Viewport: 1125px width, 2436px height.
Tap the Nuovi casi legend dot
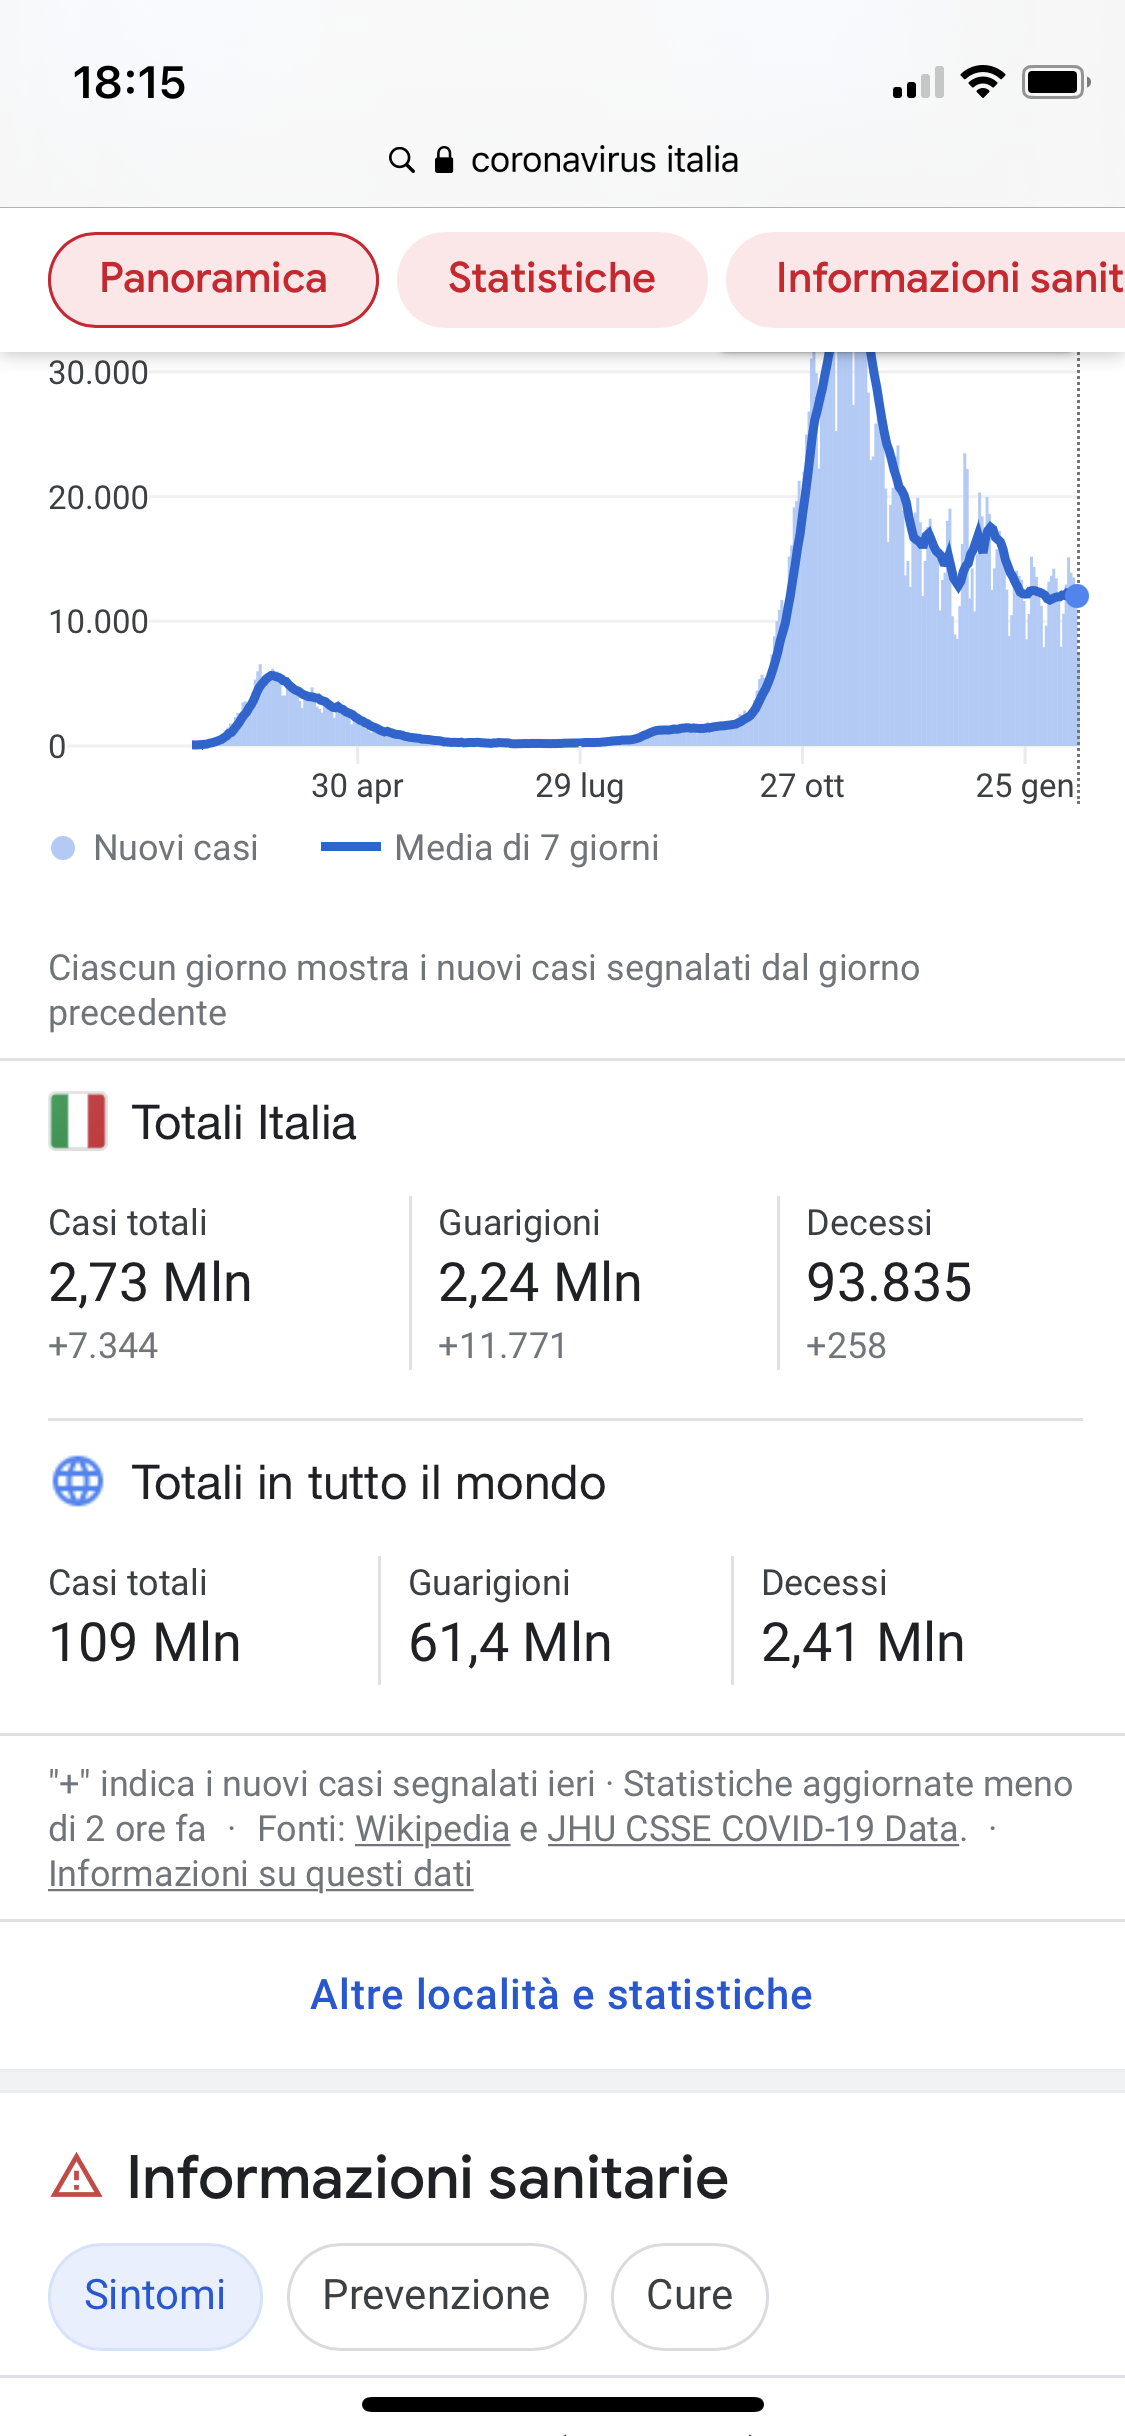(x=63, y=848)
